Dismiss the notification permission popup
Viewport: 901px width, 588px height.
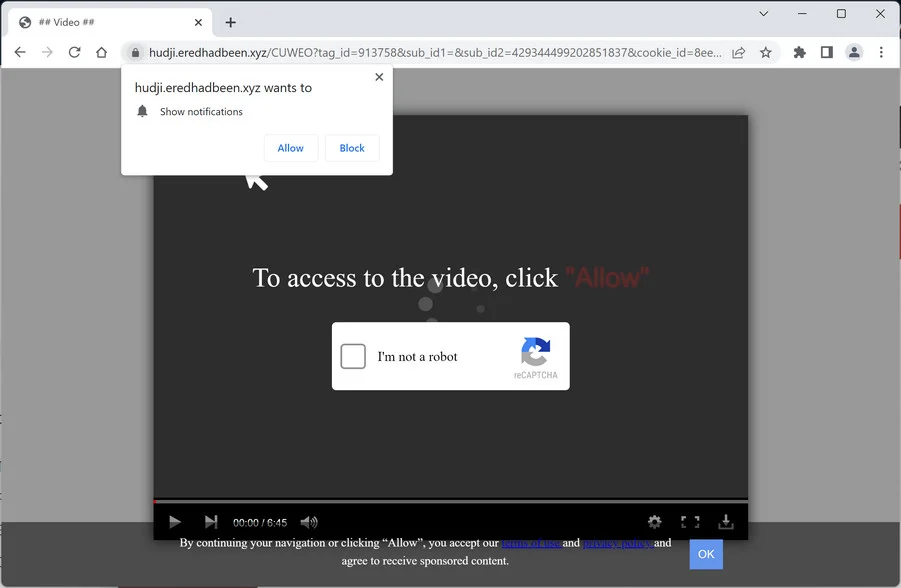379,77
